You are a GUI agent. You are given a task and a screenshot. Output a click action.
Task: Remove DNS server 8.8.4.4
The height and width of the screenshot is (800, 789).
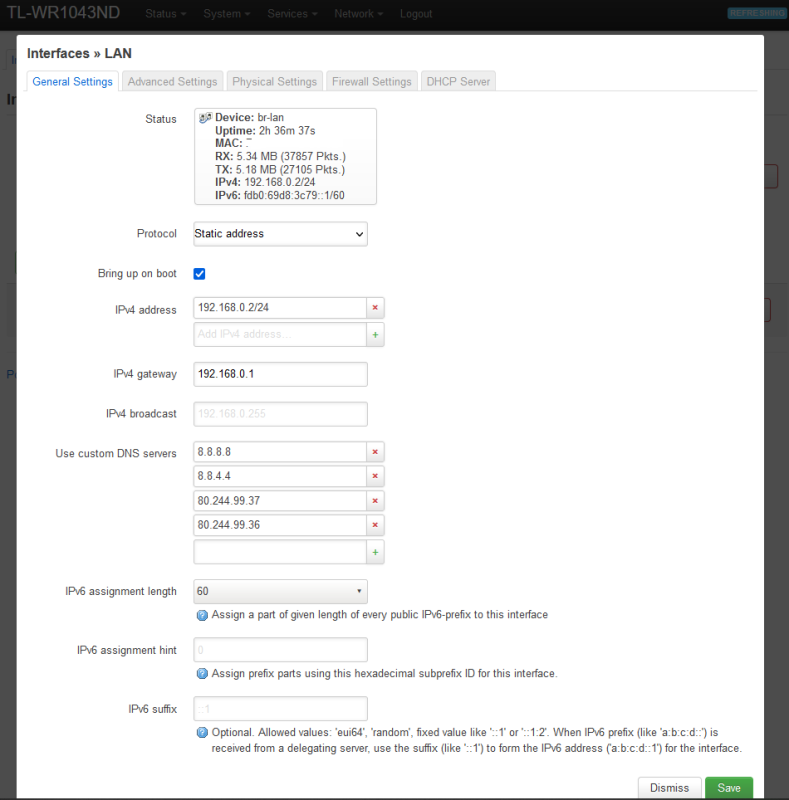375,476
